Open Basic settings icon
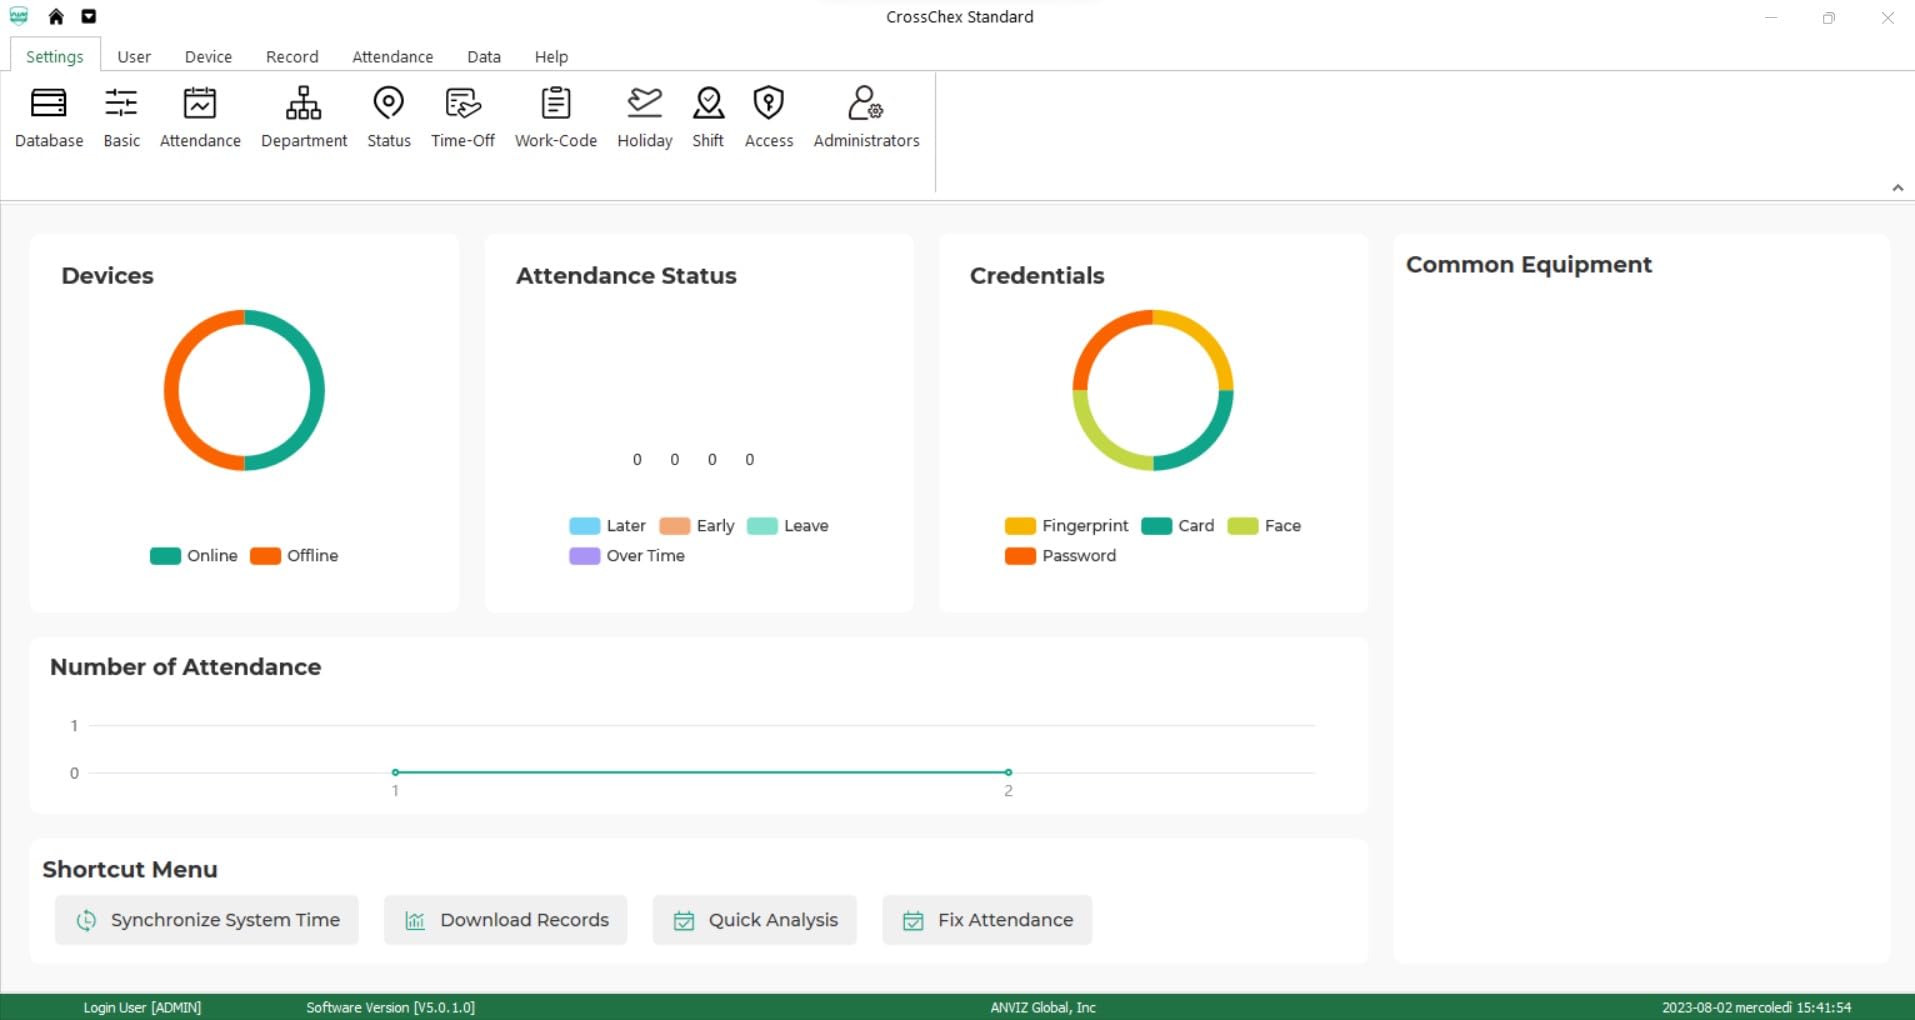 click(121, 118)
